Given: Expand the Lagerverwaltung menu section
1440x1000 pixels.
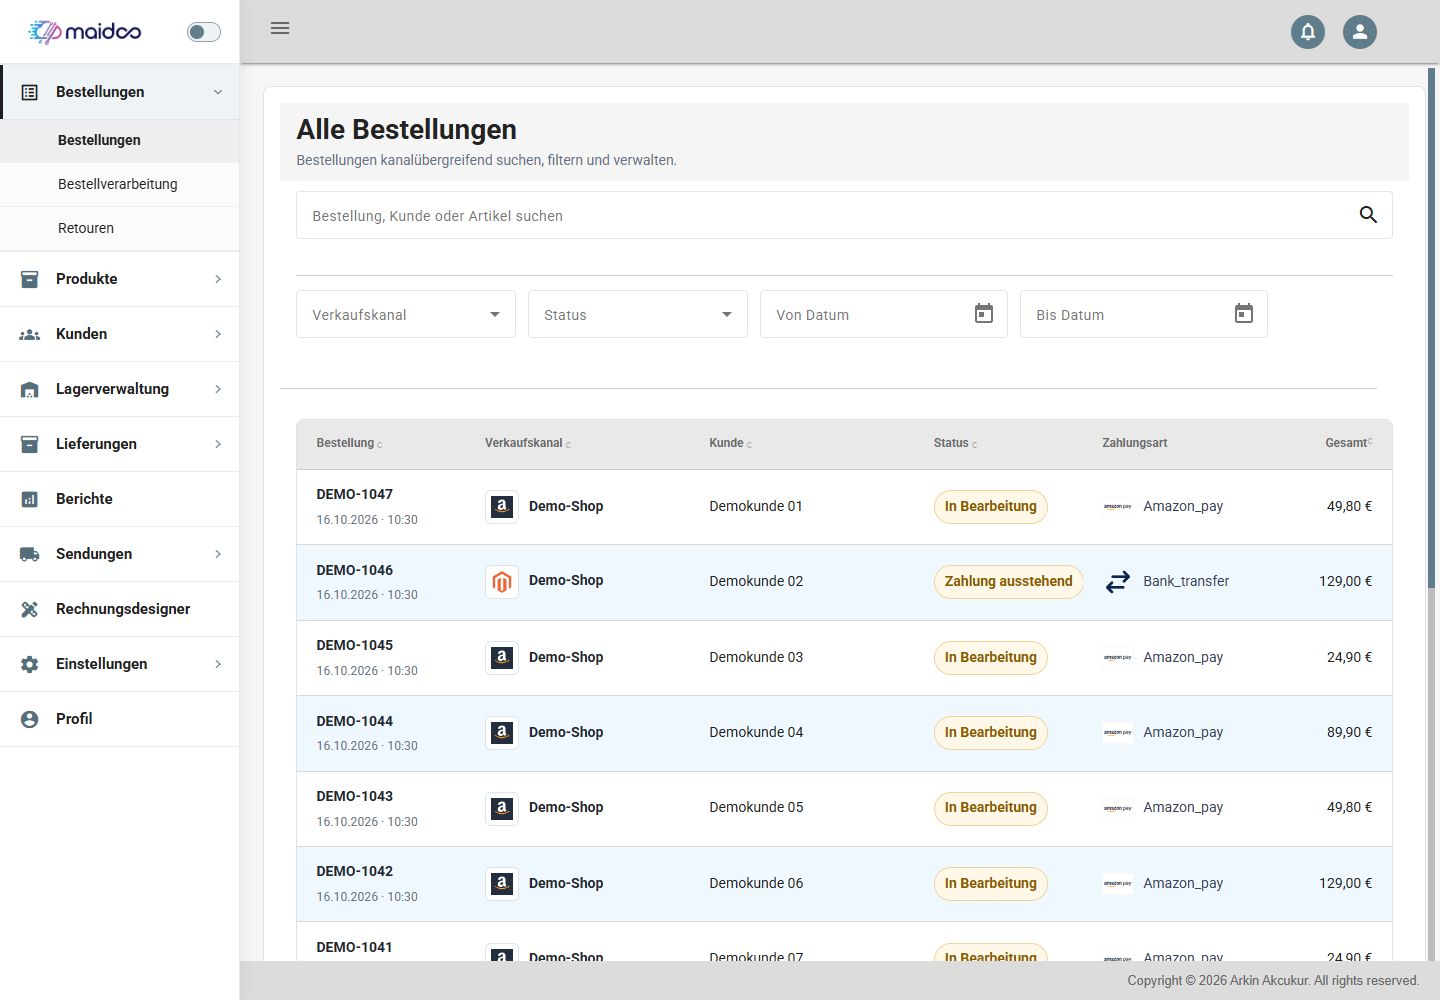Looking at the screenshot, I should 120,389.
